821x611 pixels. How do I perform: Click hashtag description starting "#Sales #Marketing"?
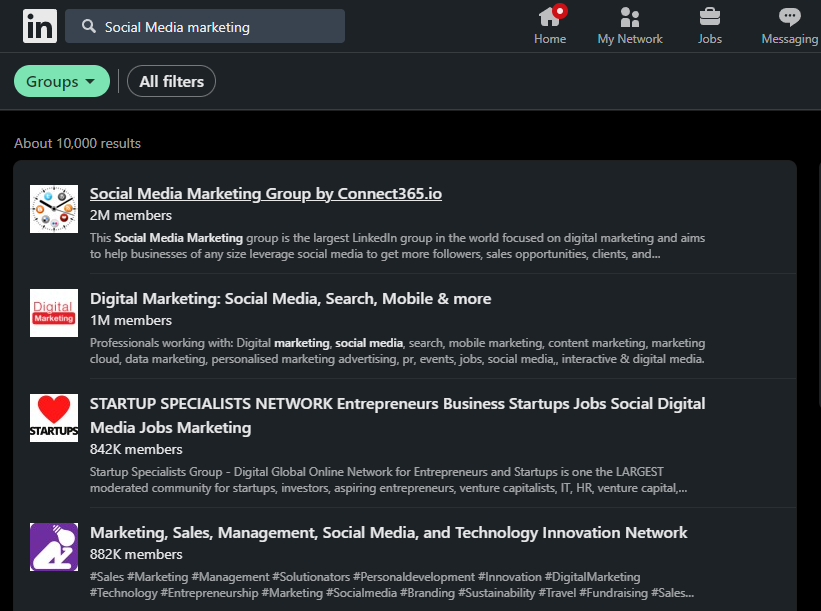coord(392,585)
